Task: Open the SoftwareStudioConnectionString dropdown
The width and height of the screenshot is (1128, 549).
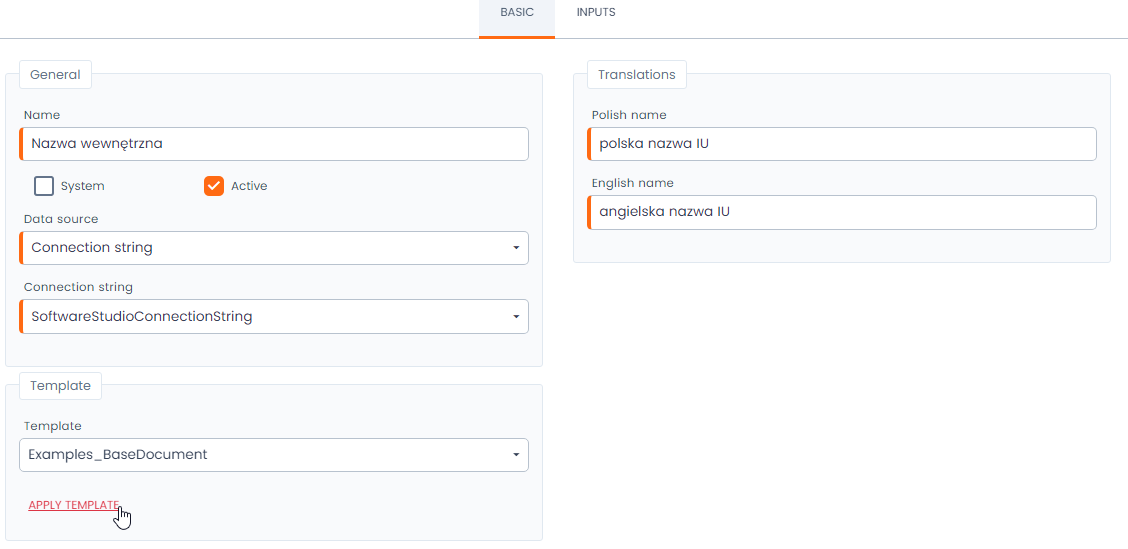Action: click(274, 317)
